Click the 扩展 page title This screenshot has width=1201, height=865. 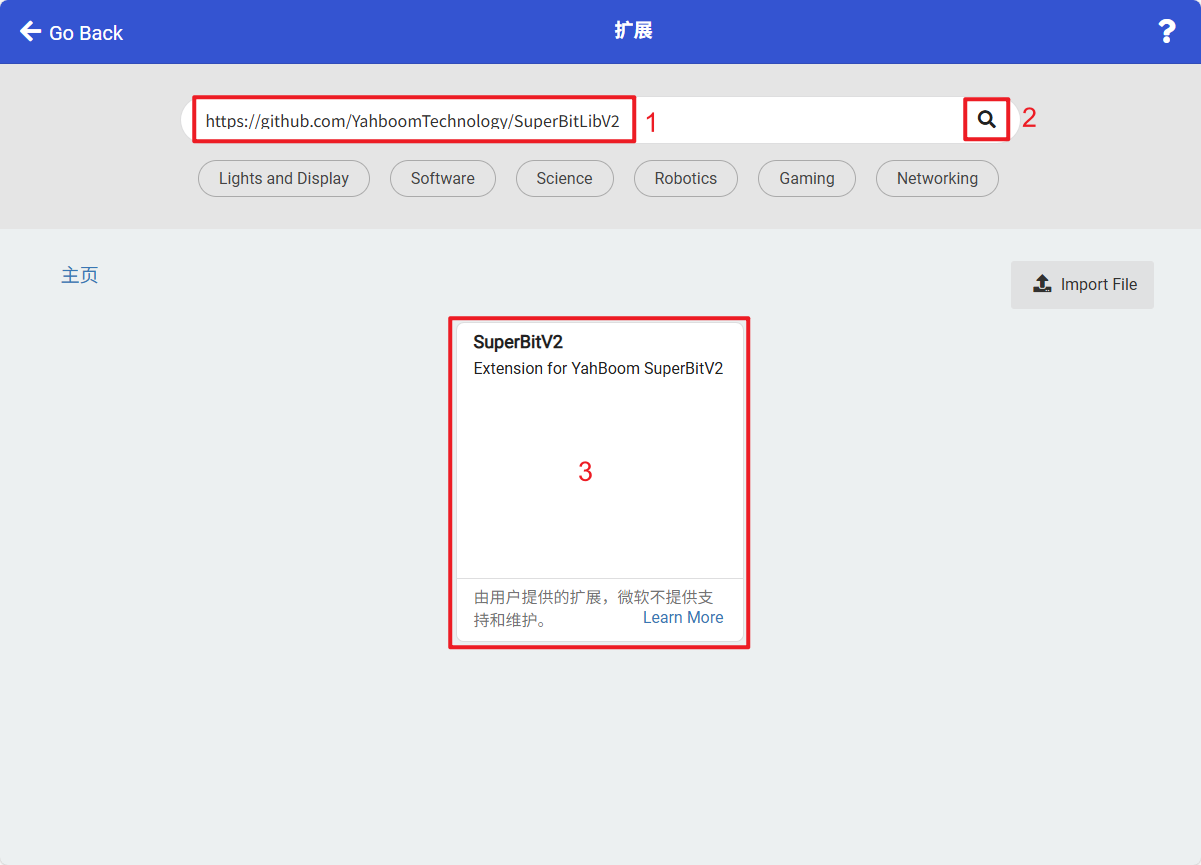click(x=633, y=31)
